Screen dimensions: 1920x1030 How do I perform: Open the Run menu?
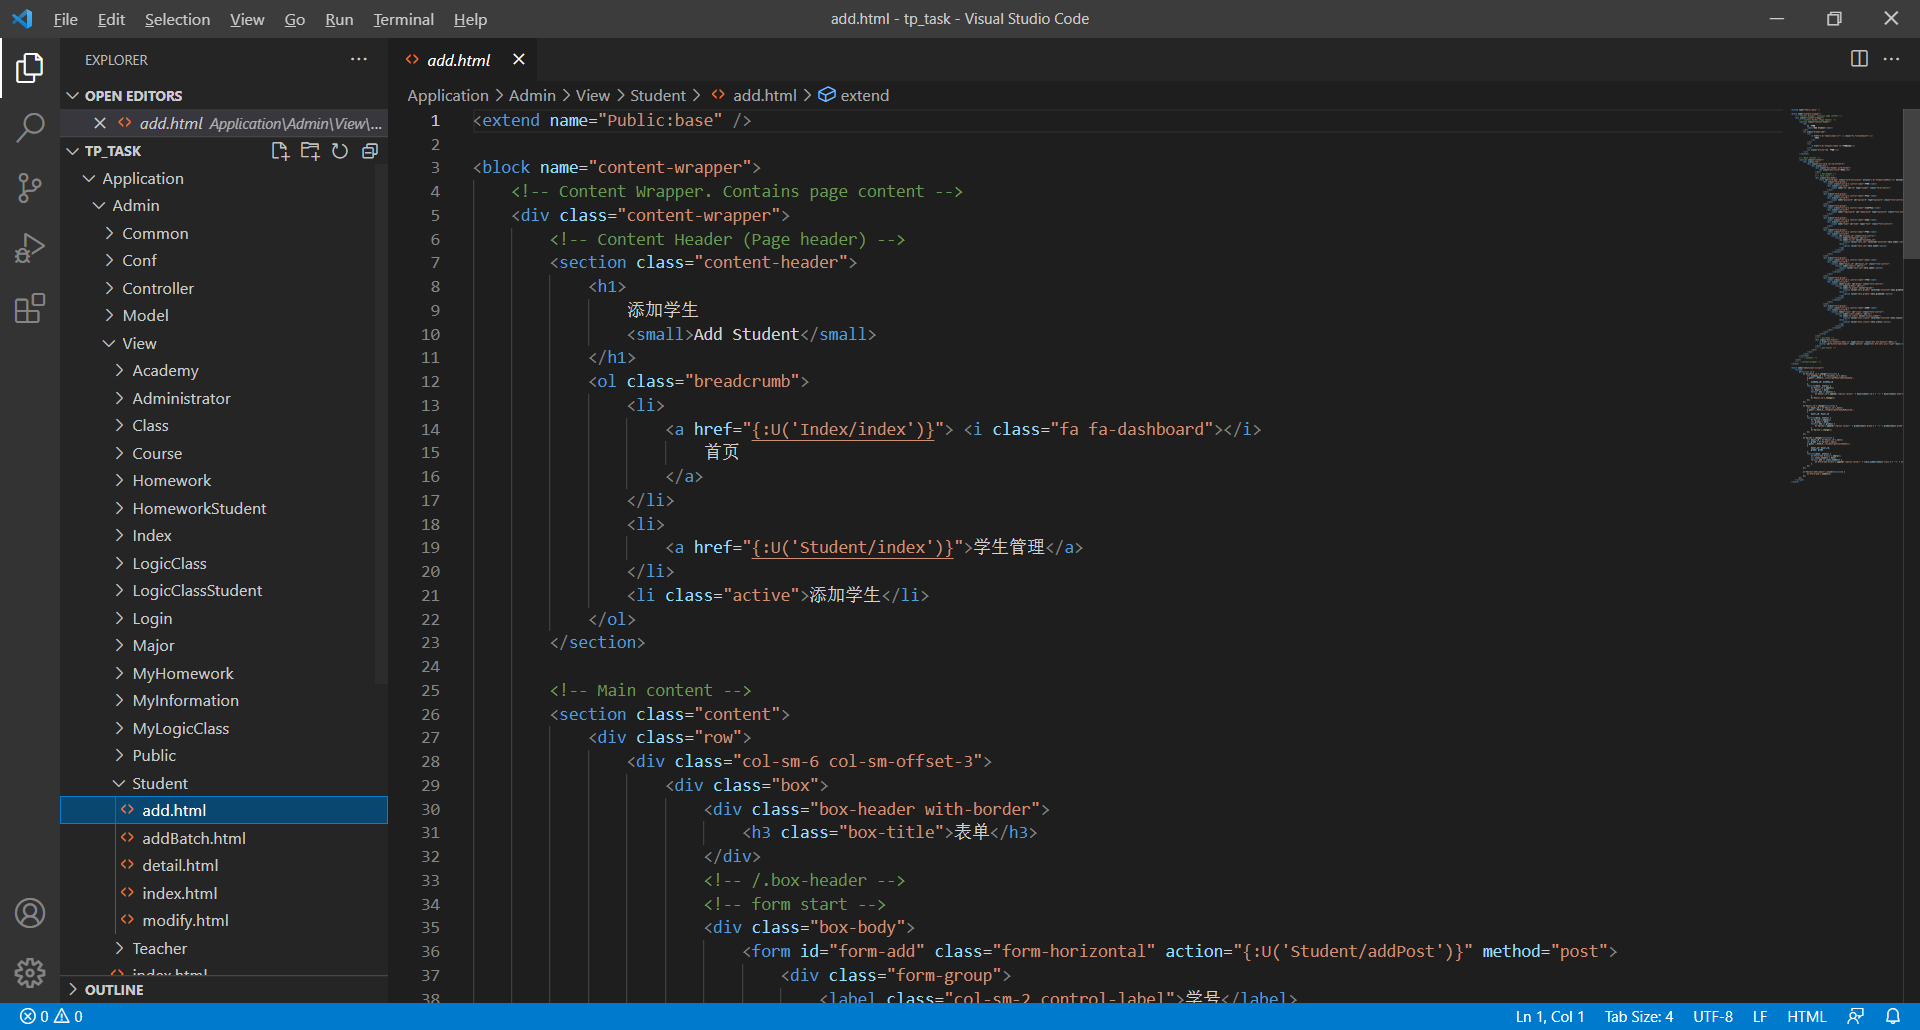[339, 19]
